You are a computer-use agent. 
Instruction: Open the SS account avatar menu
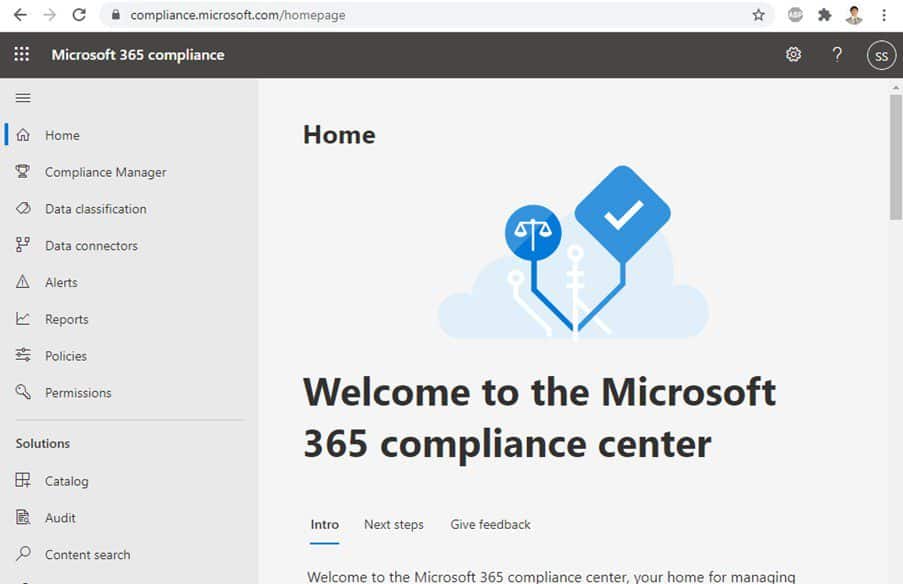coord(881,55)
